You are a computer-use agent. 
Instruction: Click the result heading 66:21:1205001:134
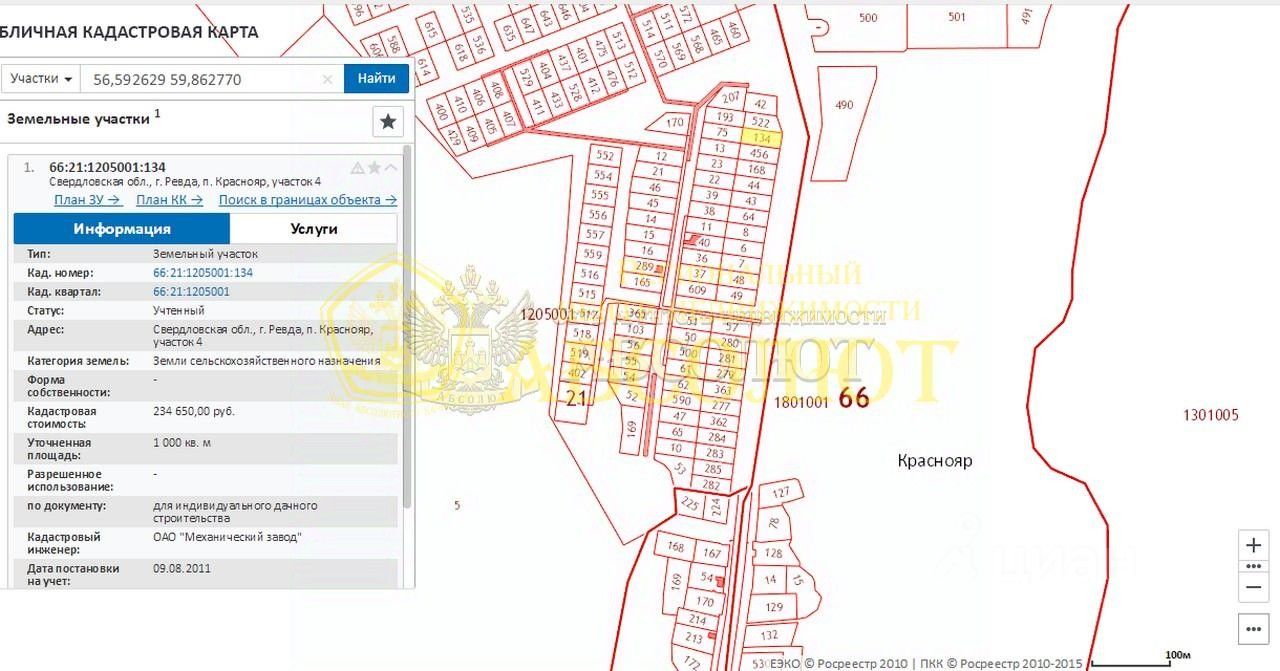pos(108,167)
